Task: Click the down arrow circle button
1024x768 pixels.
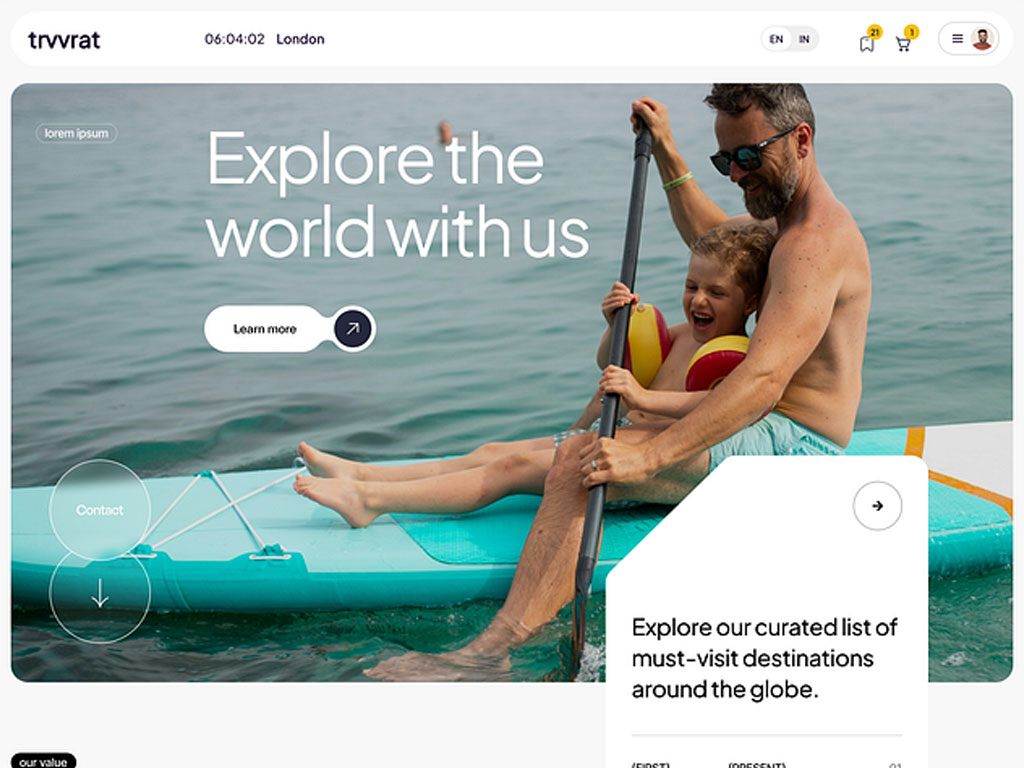Action: [x=100, y=593]
